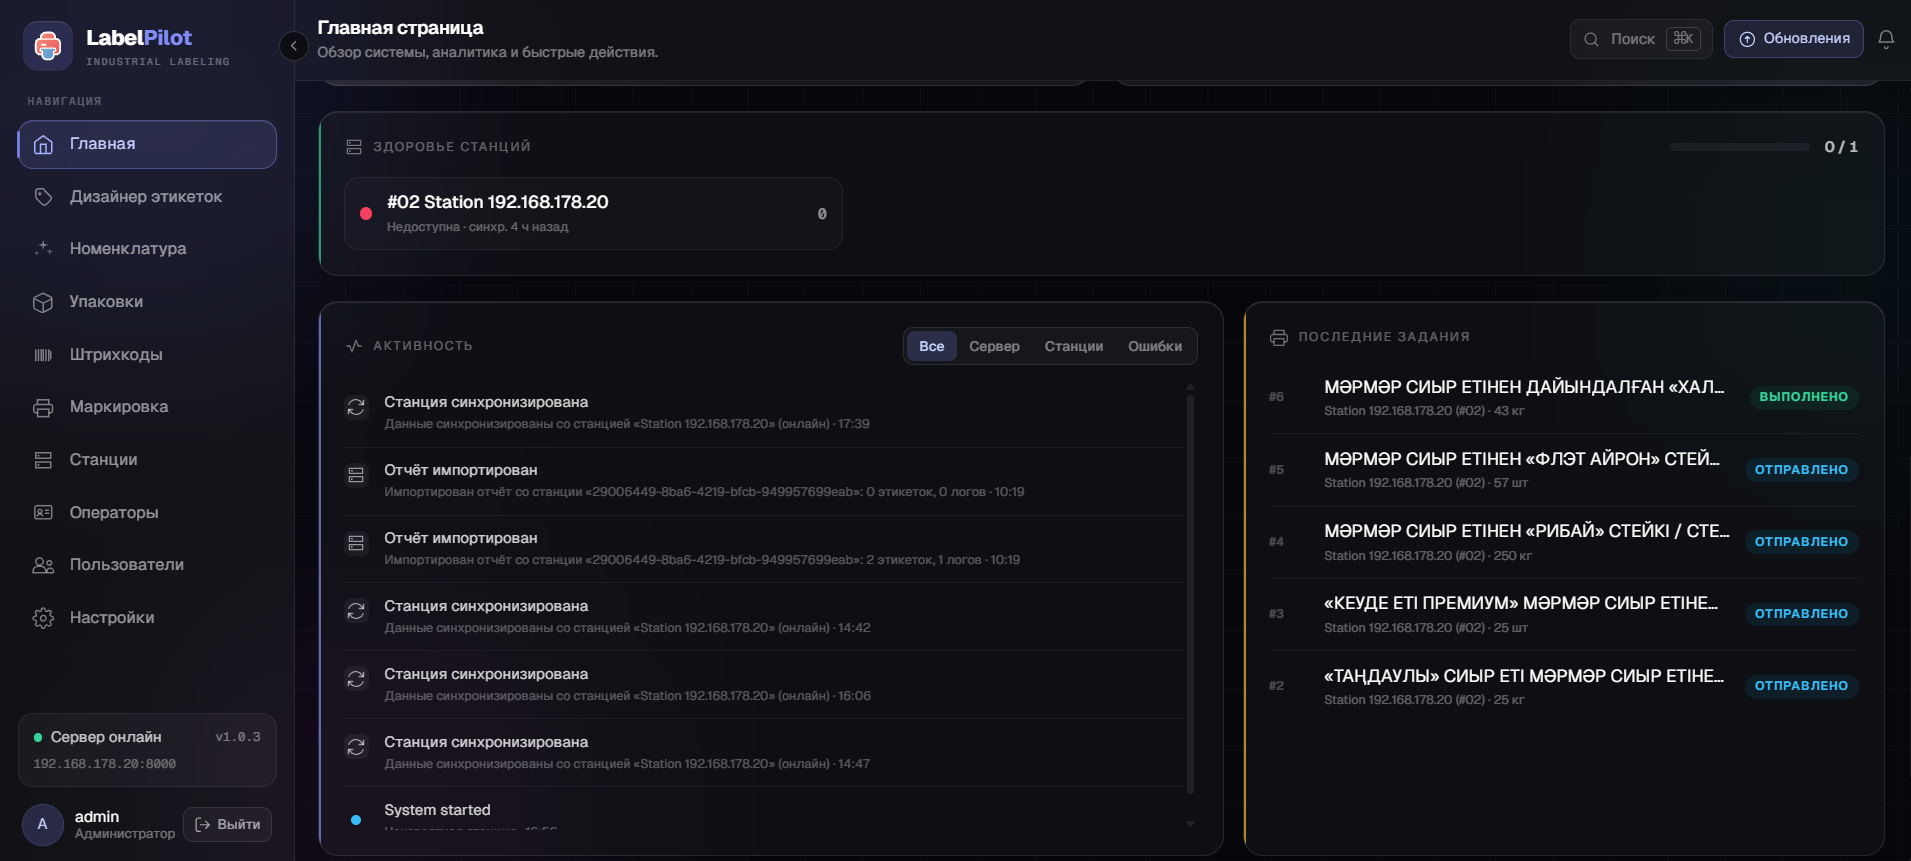
Task: Open the #02 Station 192.168.178.20 card
Action: [593, 214]
